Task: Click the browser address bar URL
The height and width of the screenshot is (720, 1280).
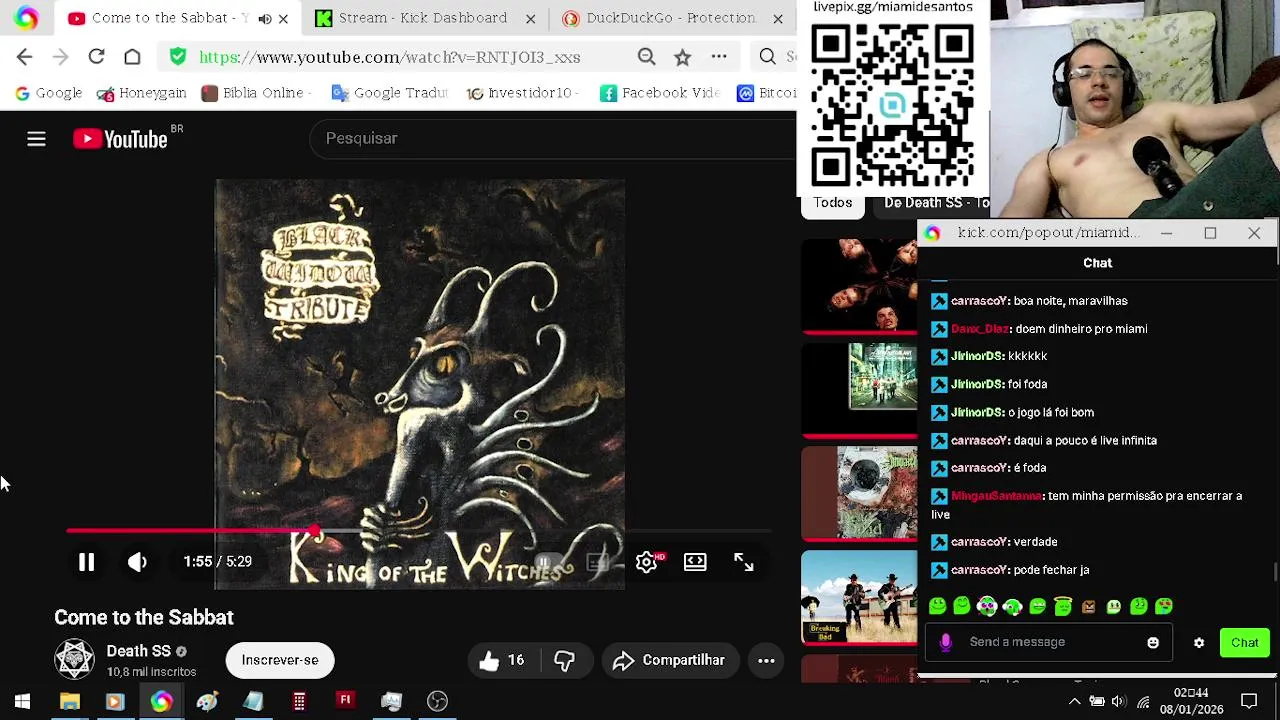Action: point(390,57)
